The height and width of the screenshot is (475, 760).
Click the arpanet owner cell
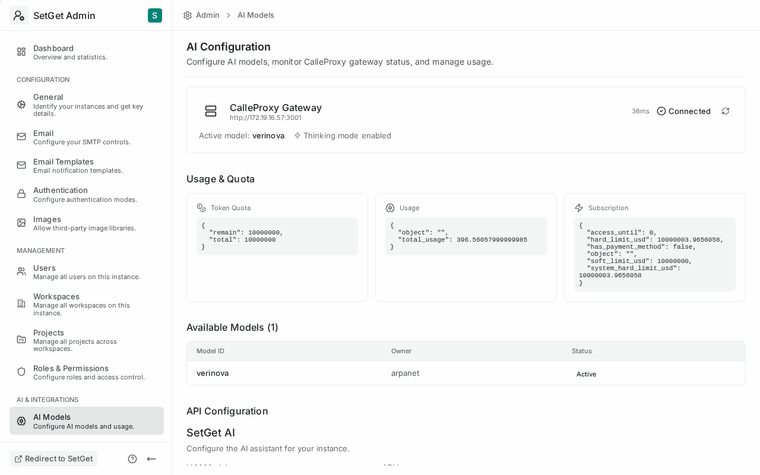(x=405, y=373)
